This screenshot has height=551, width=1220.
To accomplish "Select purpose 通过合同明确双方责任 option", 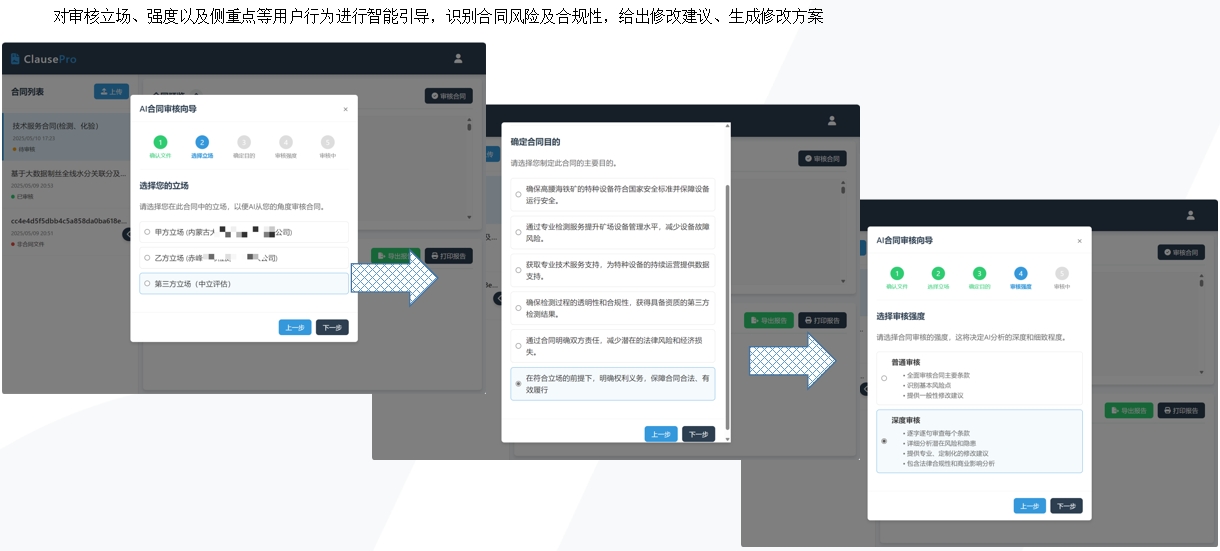I will tap(518, 346).
